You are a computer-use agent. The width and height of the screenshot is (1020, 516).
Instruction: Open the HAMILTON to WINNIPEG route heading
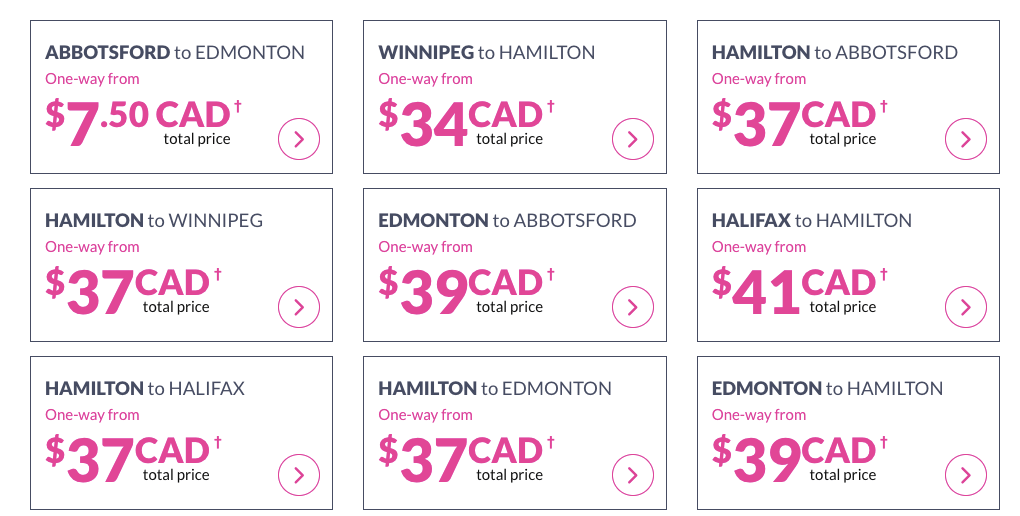(154, 220)
